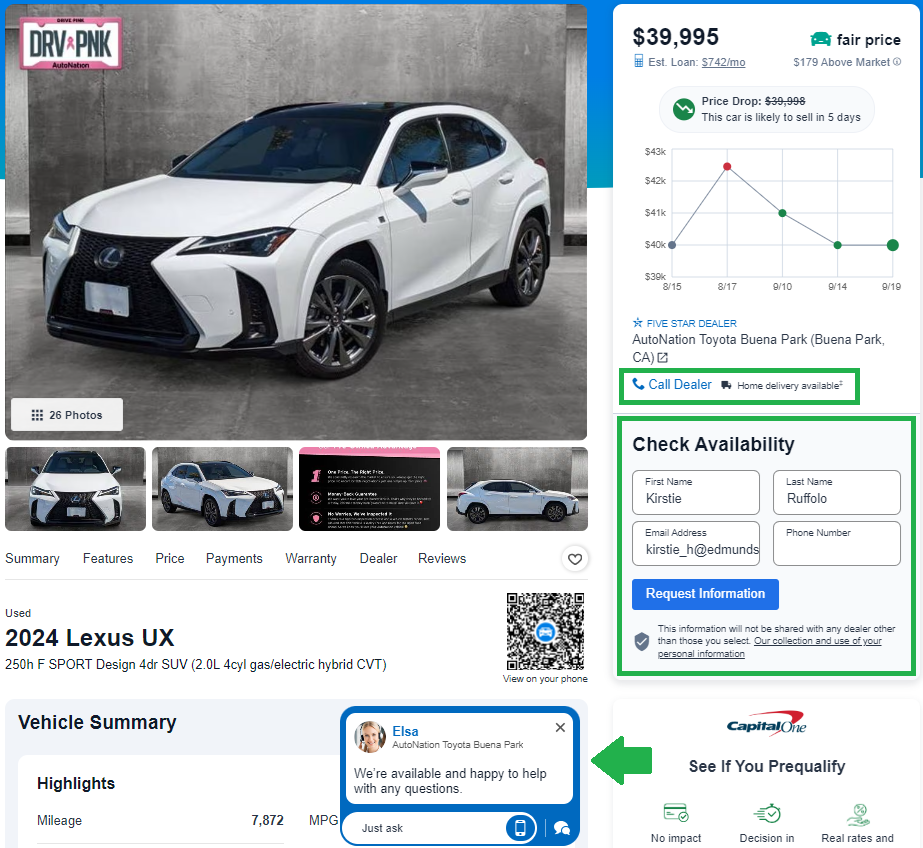The width and height of the screenshot is (923, 848).
Task: Click the 8/15 gray price point on chart
Action: tap(672, 245)
